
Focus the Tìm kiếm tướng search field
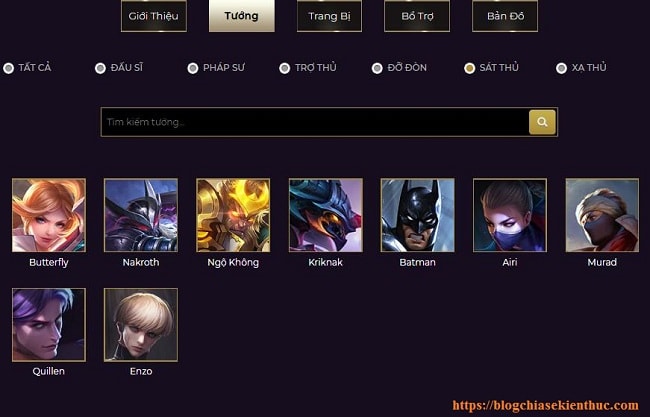(315, 122)
